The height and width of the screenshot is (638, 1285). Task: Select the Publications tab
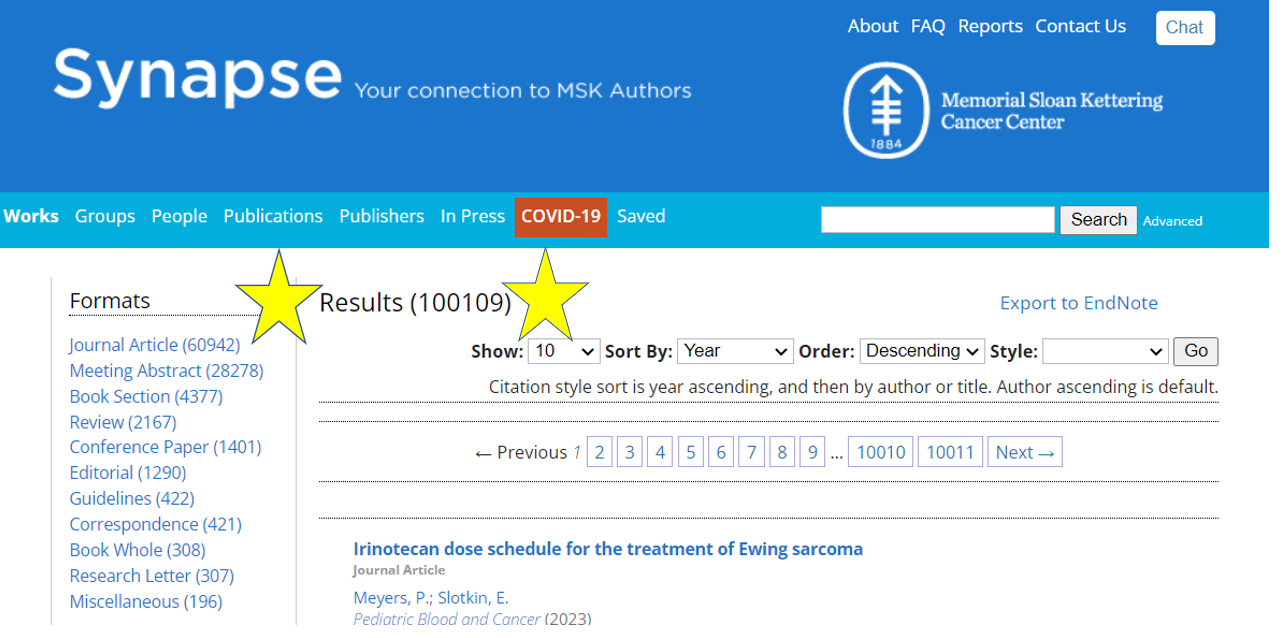pyautogui.click(x=273, y=216)
